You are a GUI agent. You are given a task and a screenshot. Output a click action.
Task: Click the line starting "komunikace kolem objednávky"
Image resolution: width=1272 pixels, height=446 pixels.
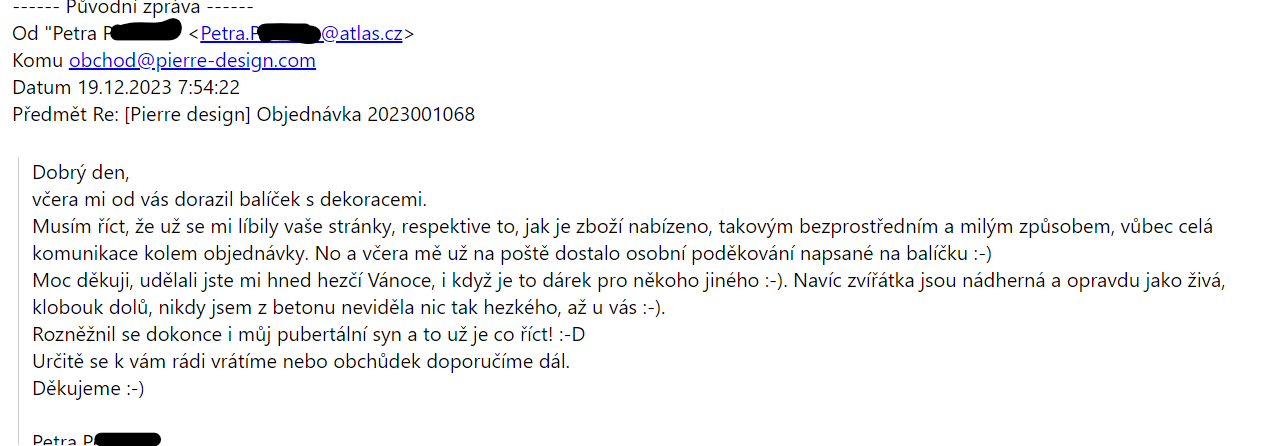510,253
